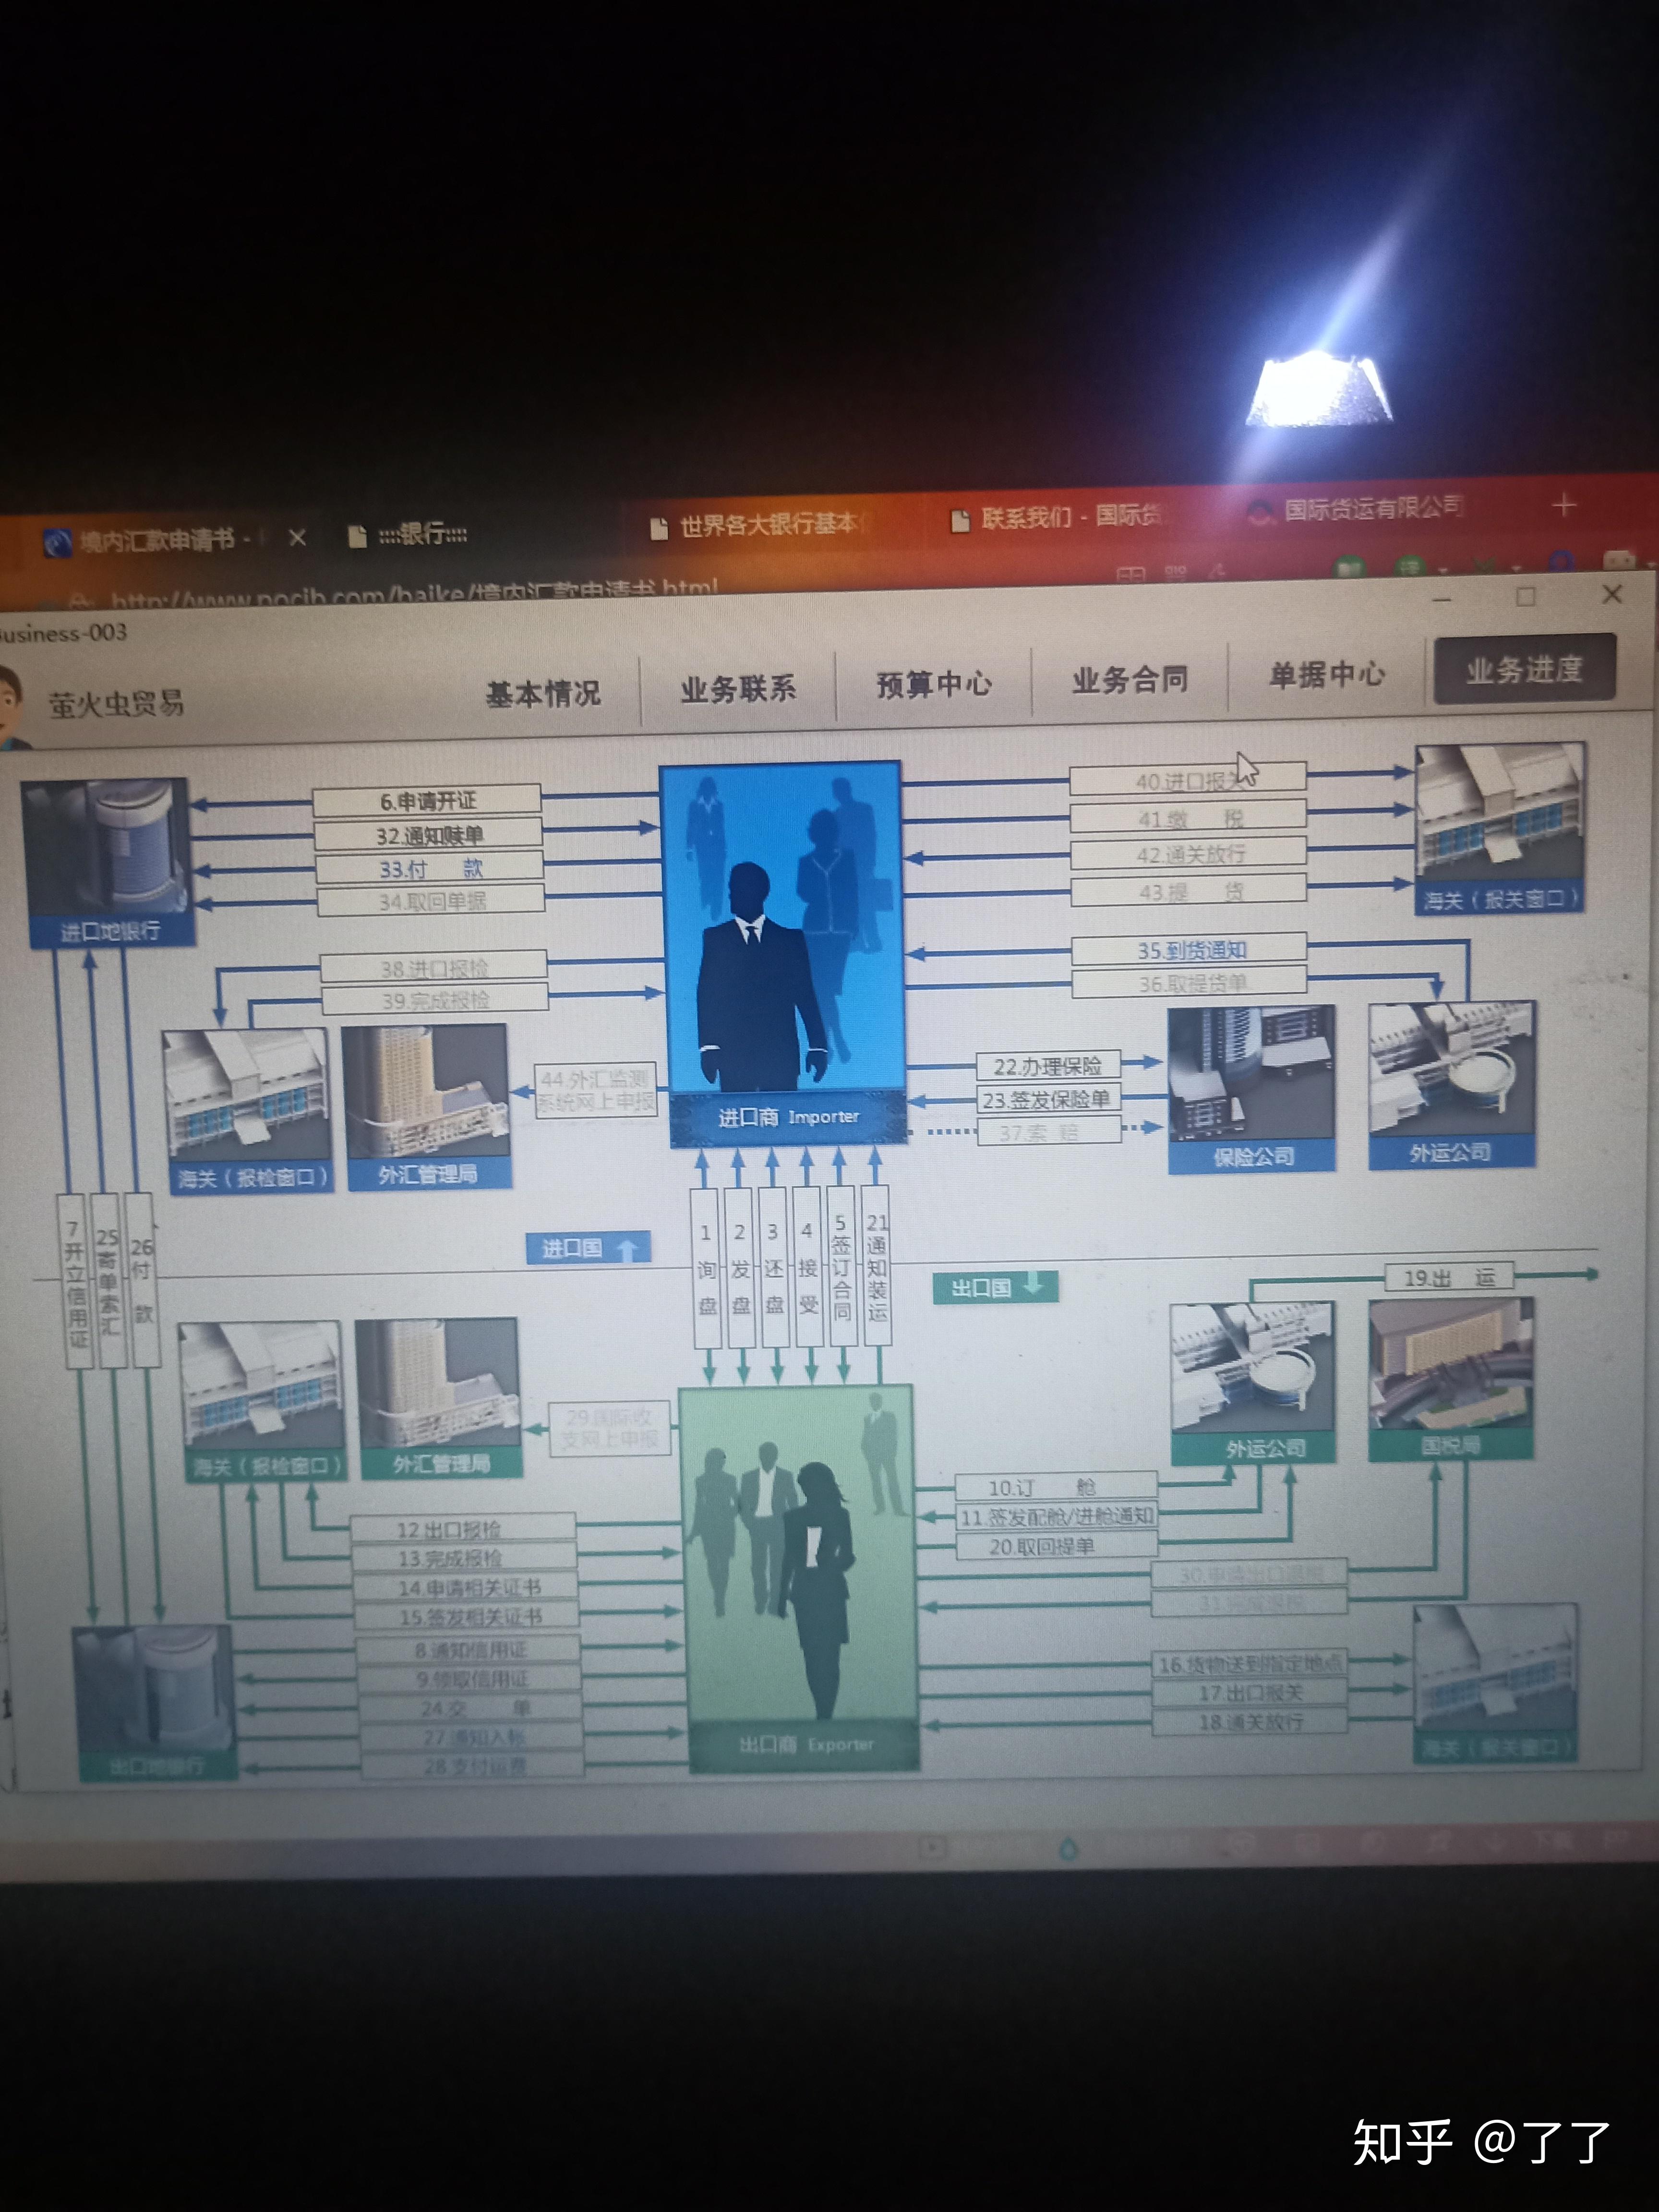Close the 境内汇款申请书 browser tab
Image resolution: width=1659 pixels, height=2212 pixels.
(297, 538)
